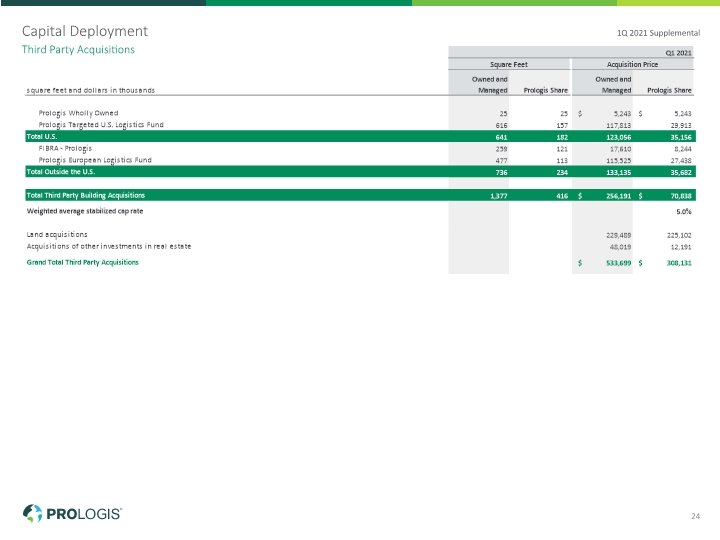Click the page number "24"
Screen dimensions: 720x540
point(695,516)
